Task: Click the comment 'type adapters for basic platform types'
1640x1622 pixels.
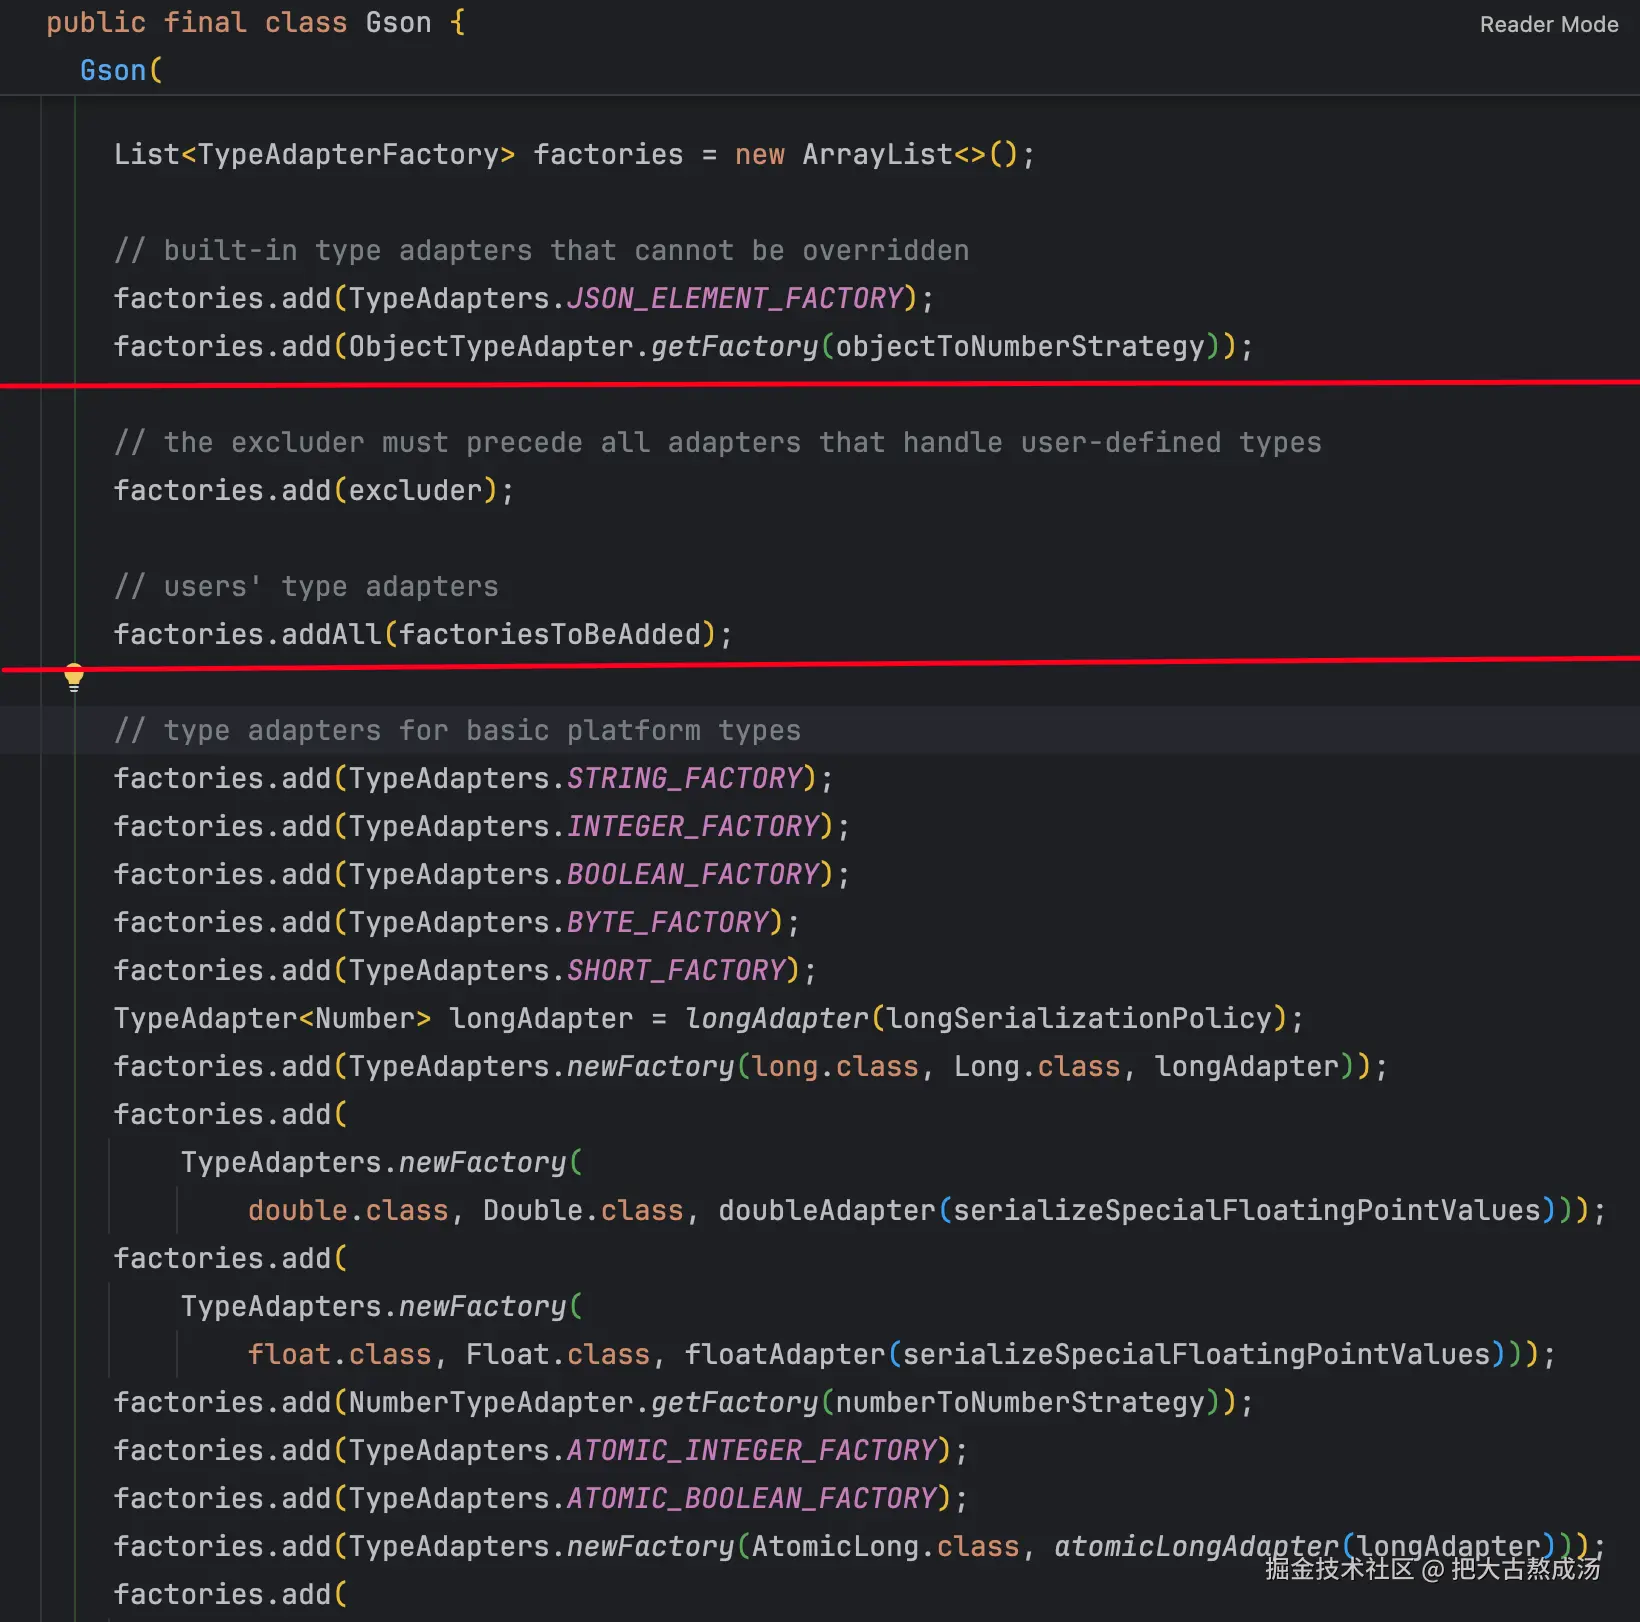Action: click(457, 731)
